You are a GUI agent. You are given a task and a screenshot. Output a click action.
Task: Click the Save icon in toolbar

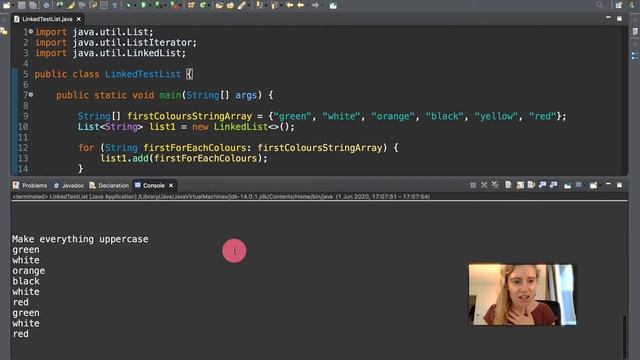(x=22, y=5)
